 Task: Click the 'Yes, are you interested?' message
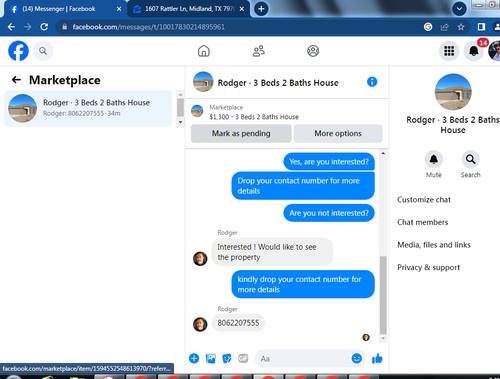[x=329, y=162]
